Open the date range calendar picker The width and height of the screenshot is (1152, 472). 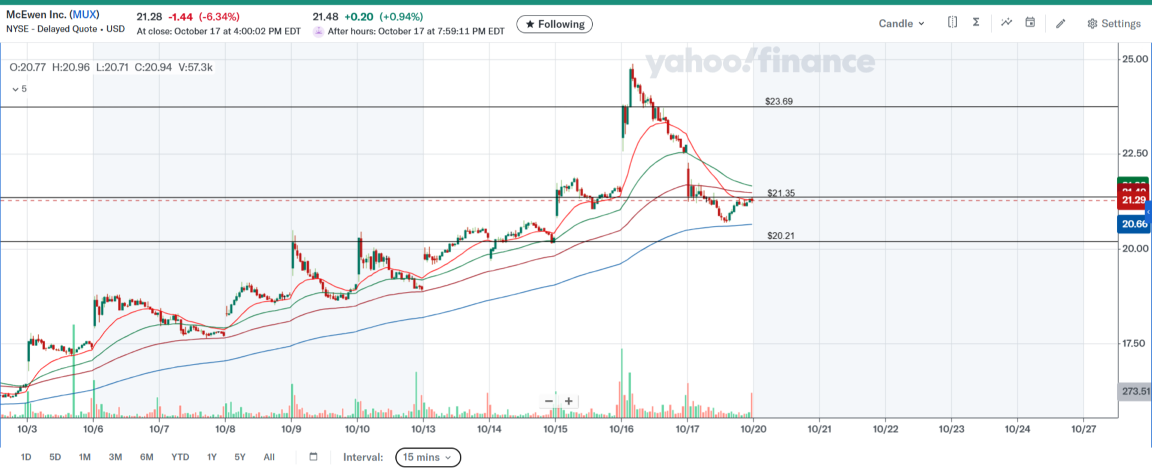tap(313, 457)
